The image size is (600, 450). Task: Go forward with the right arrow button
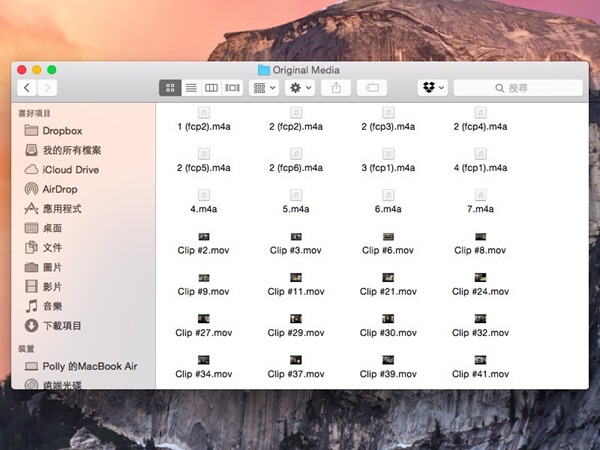coord(47,88)
